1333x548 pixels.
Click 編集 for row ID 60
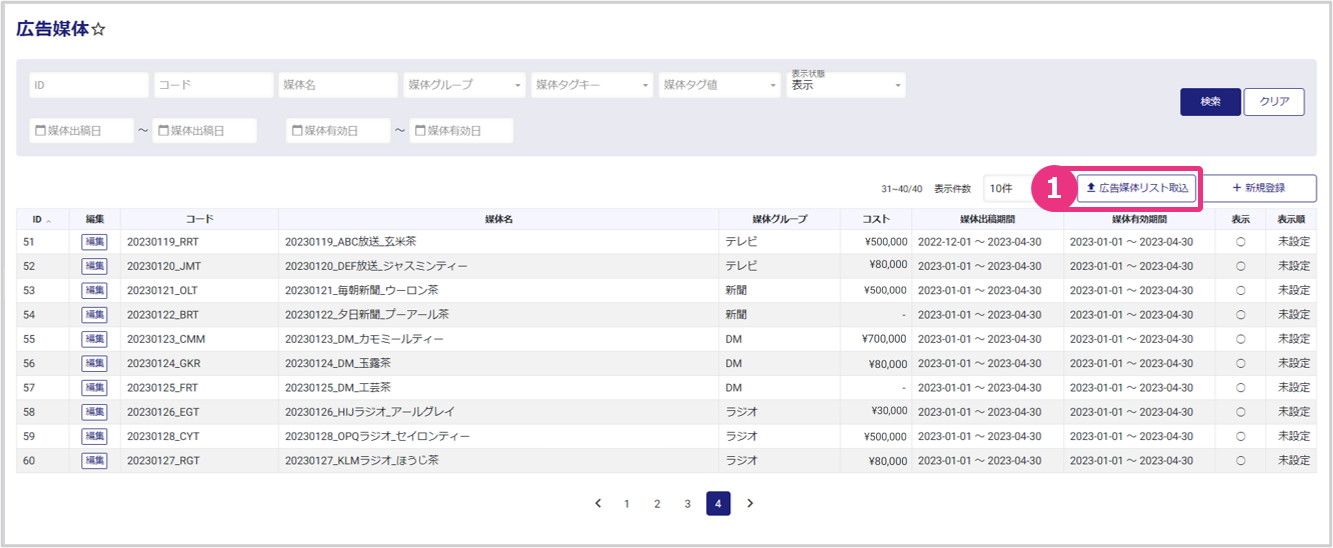(94, 461)
